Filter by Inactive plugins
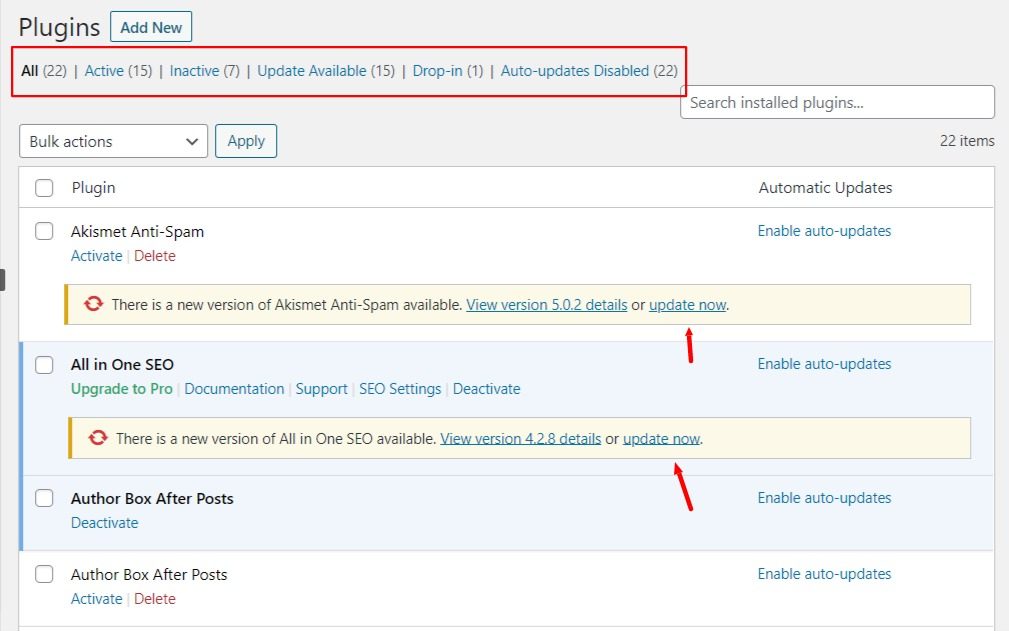Viewport: 1009px width, 631px height. (194, 71)
